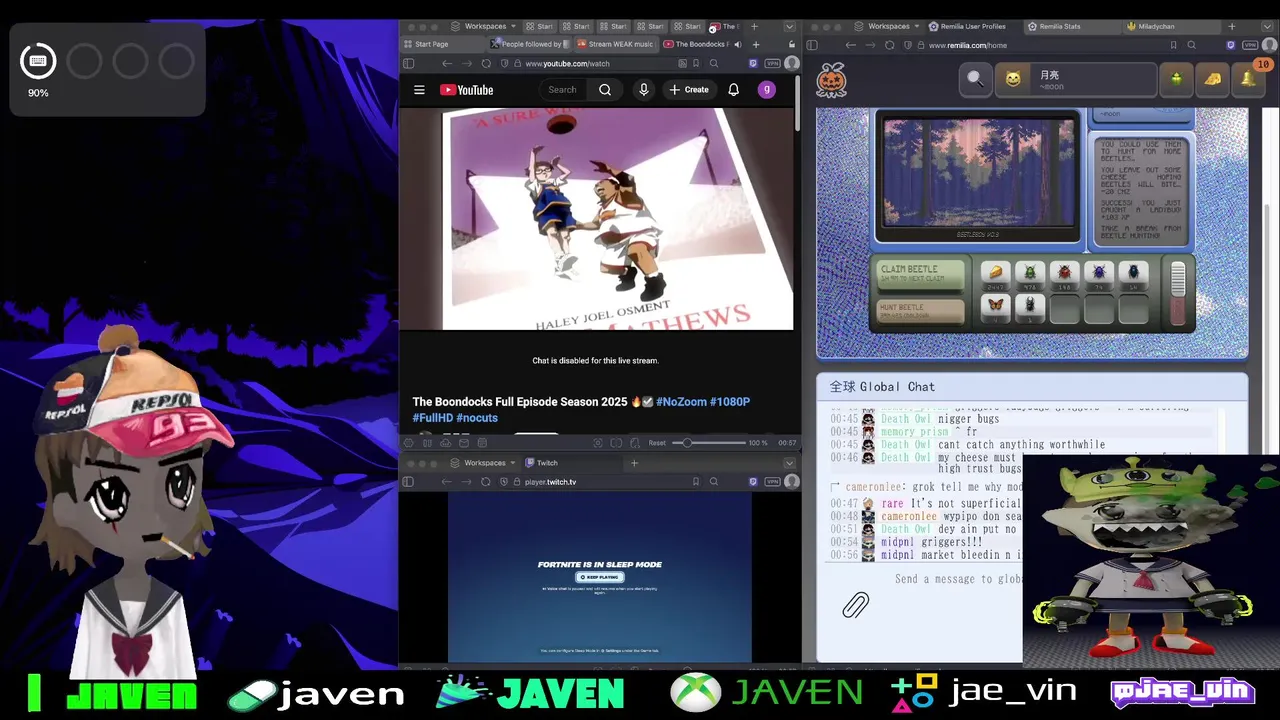Click the Remilia pumpkin logo
This screenshot has width=1280, height=720.
pos(832,80)
